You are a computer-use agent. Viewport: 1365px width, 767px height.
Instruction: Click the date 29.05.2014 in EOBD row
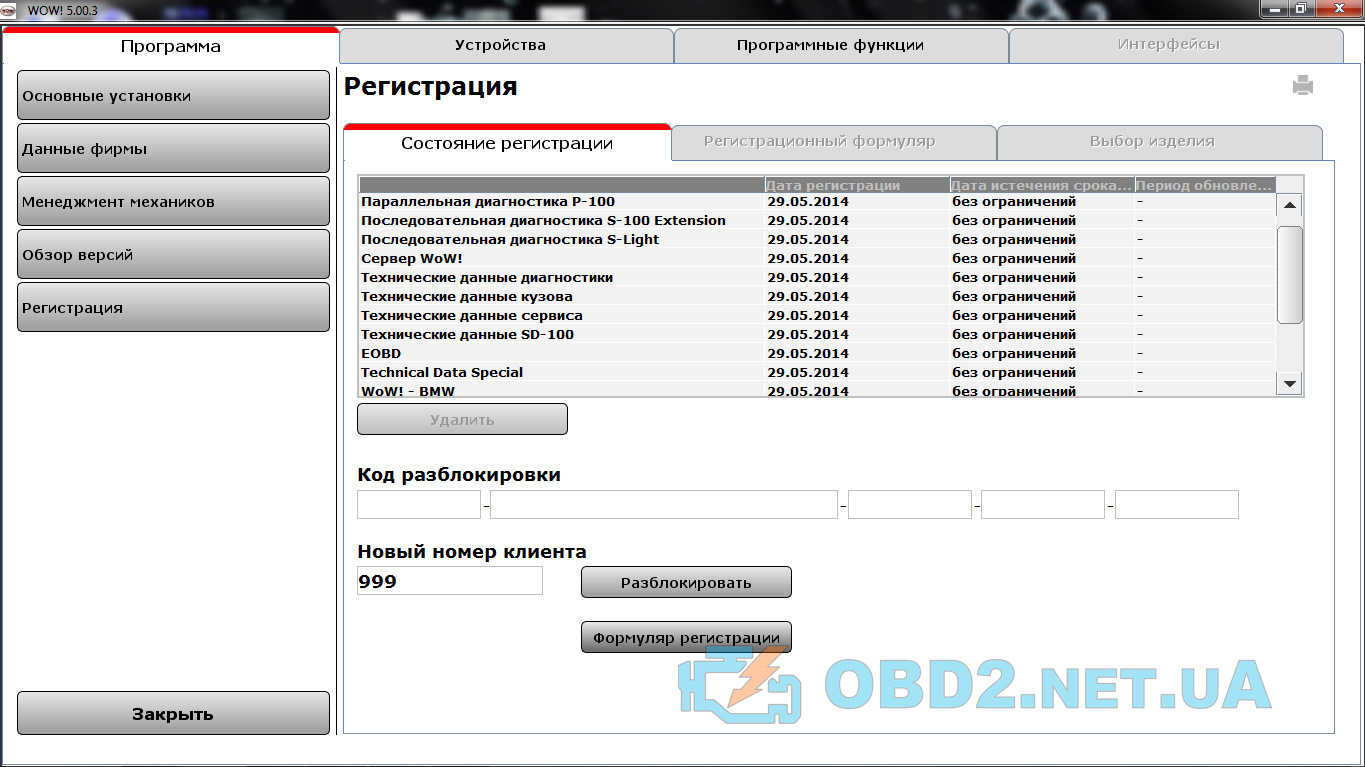click(808, 354)
